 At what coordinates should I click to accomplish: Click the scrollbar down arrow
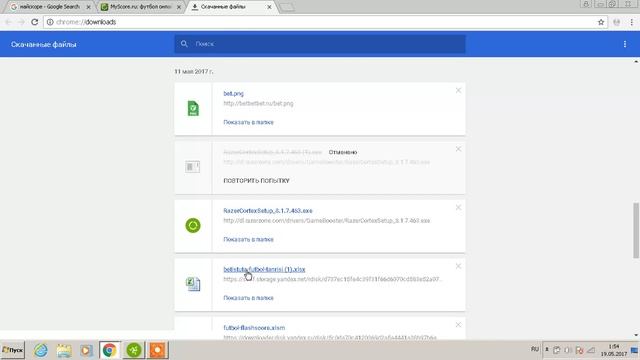636,335
